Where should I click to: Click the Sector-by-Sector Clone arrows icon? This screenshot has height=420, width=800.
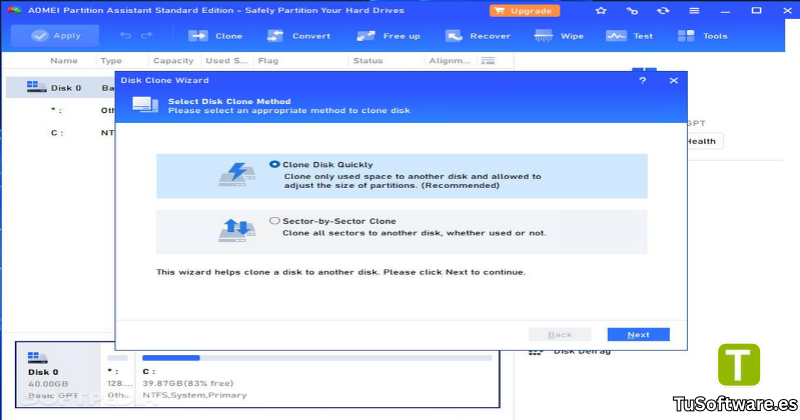click(237, 230)
